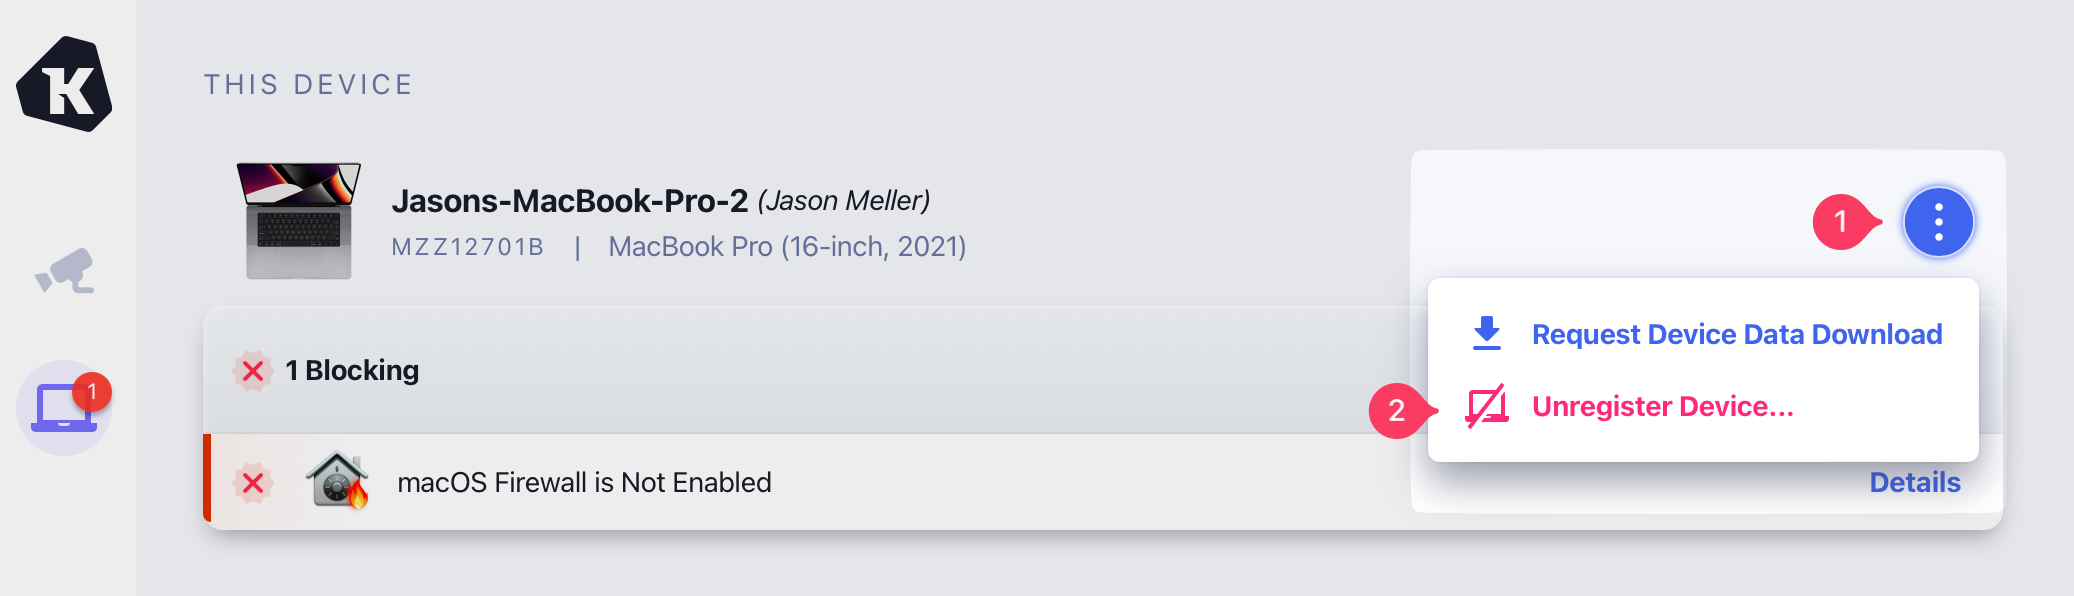Click the MacBook Pro (16-inch, 2021) model text
2074x596 pixels.
coord(787,247)
